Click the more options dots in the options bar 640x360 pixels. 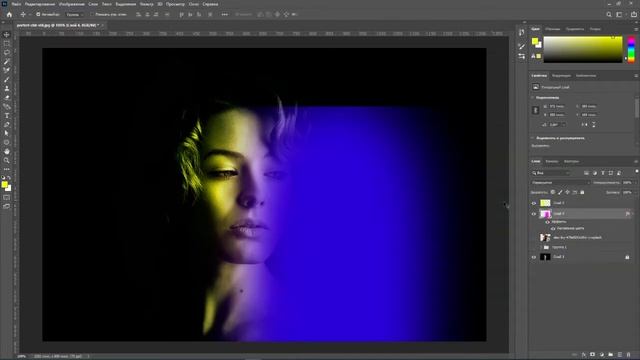[224, 14]
